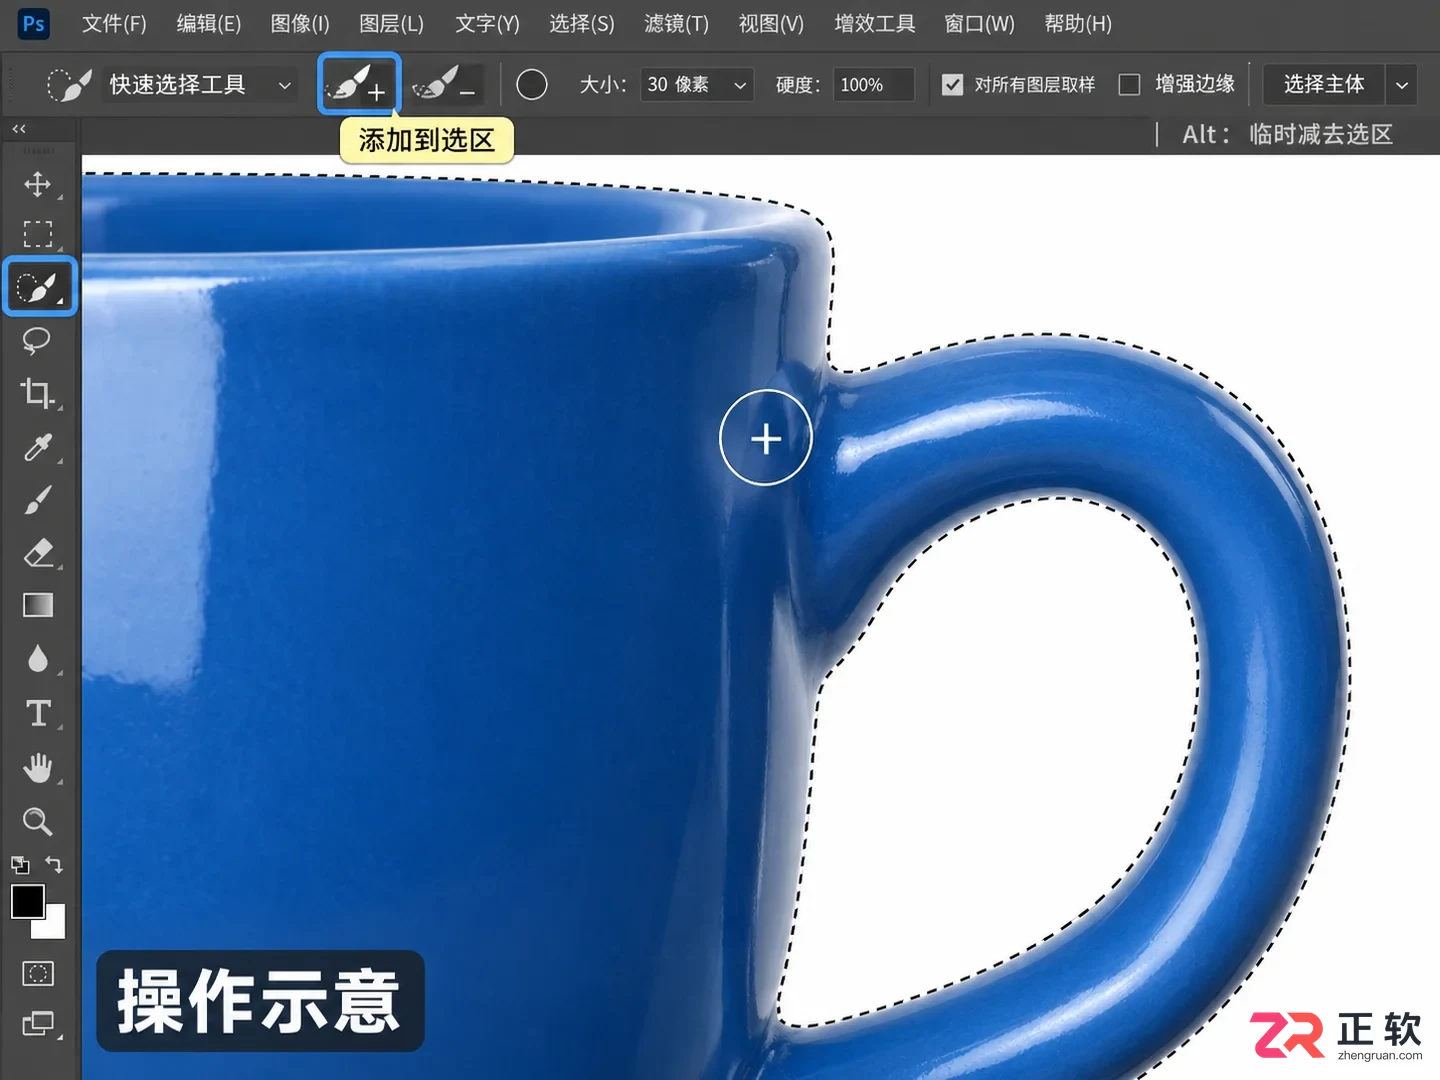Image resolution: width=1440 pixels, height=1080 pixels.
Task: Reset default foreground and background colors
Action: point(20,865)
